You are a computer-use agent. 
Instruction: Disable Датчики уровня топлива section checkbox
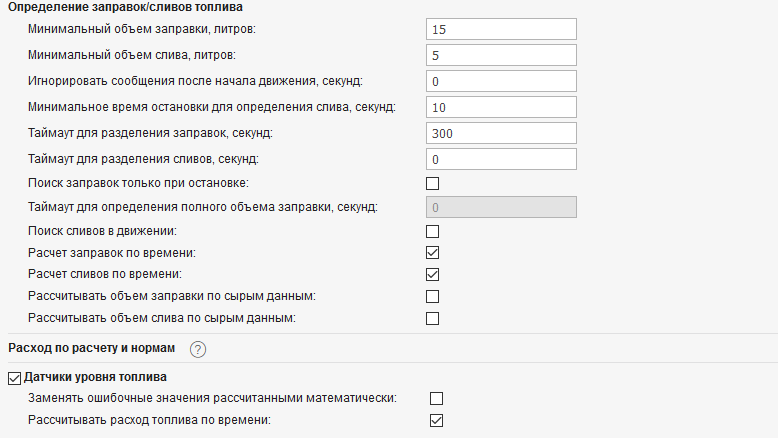[x=14, y=377]
